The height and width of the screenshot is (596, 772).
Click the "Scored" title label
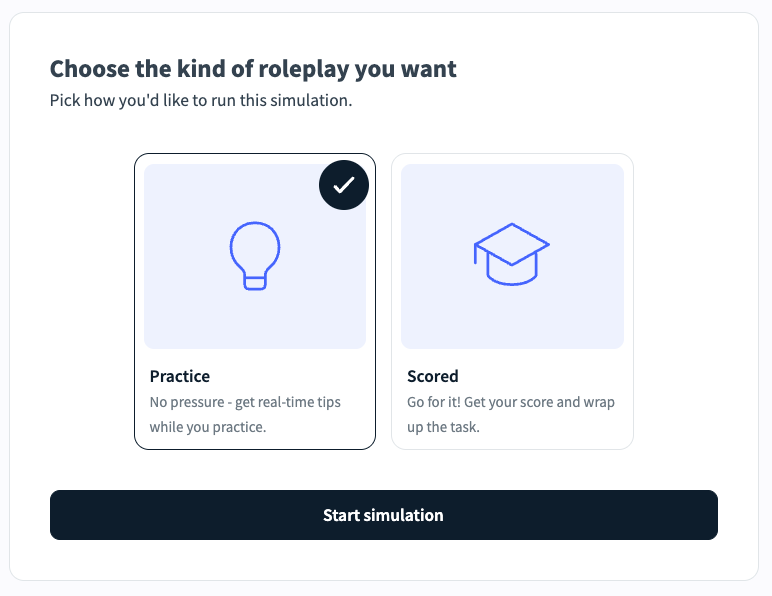tap(433, 376)
